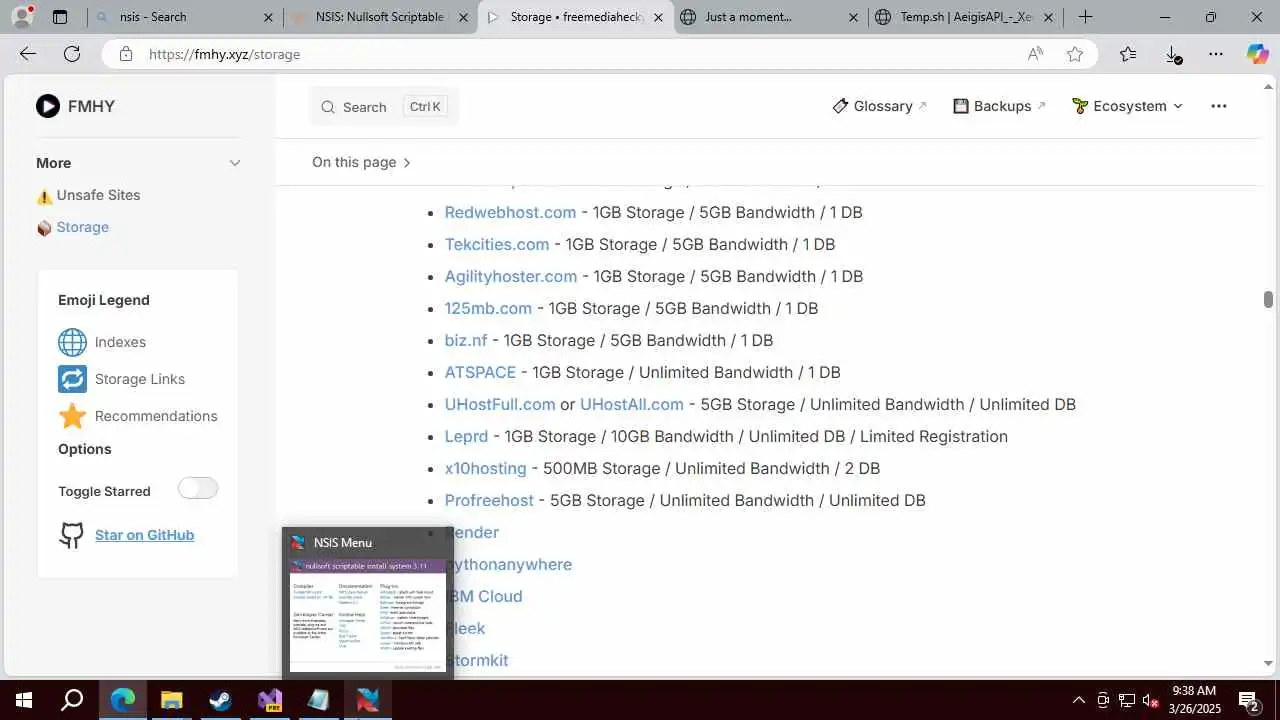View site information lock icon
Viewport: 1280px width, 720px height.
click(x=126, y=54)
